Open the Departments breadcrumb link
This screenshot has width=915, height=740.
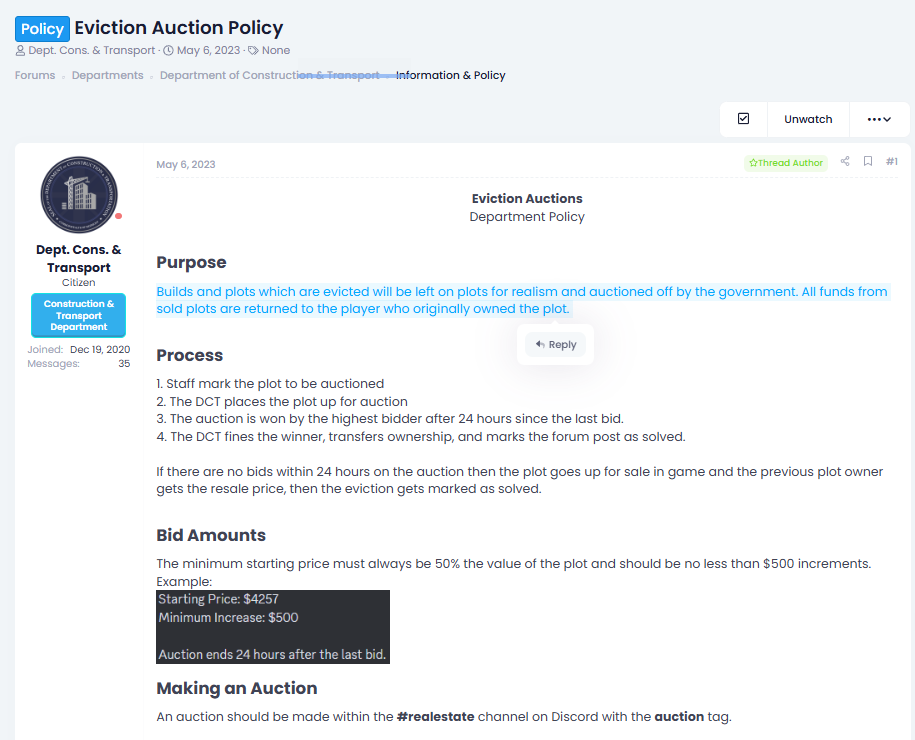tap(107, 75)
